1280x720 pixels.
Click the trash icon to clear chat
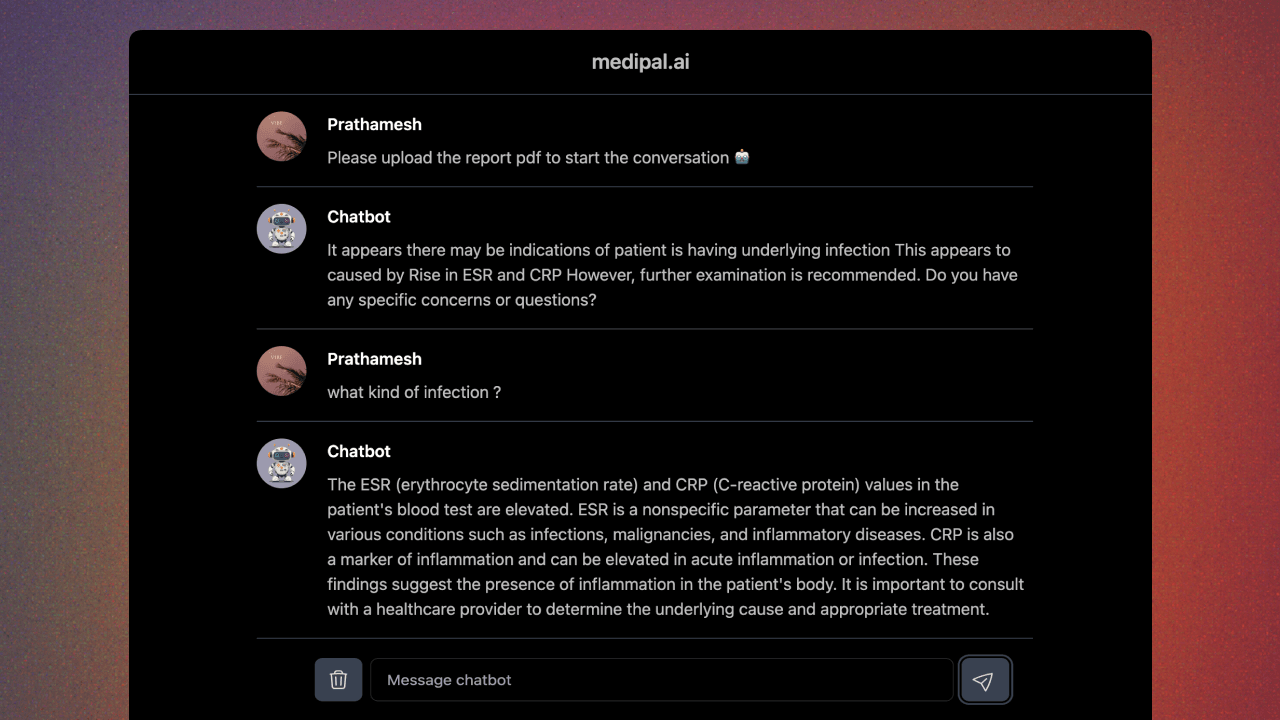point(338,680)
